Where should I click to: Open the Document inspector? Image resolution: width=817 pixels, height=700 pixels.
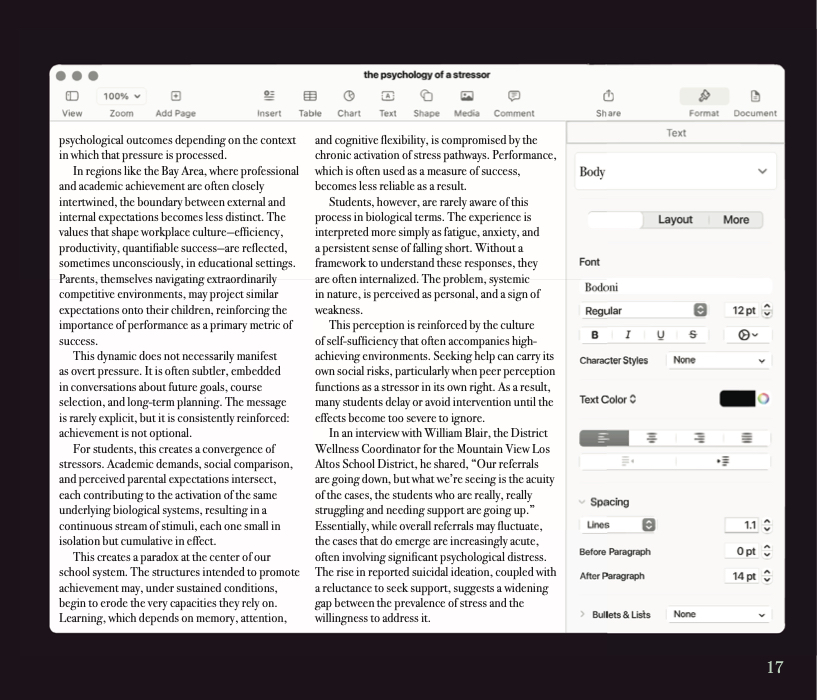(x=755, y=102)
